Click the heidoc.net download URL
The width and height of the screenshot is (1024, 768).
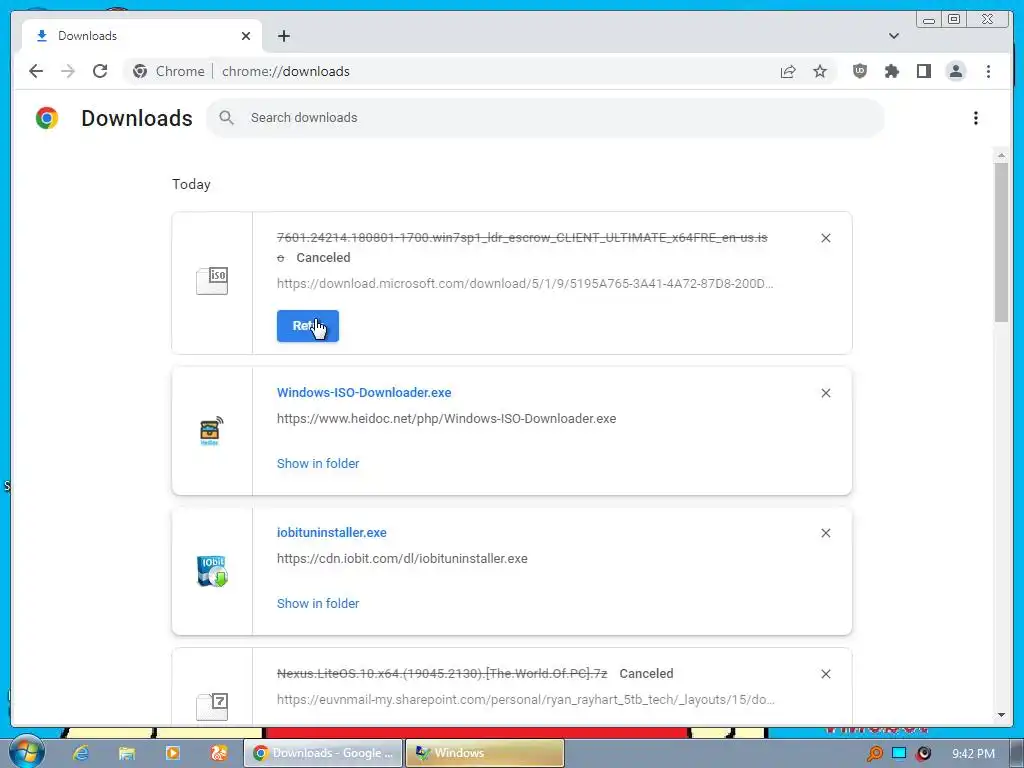click(x=446, y=419)
